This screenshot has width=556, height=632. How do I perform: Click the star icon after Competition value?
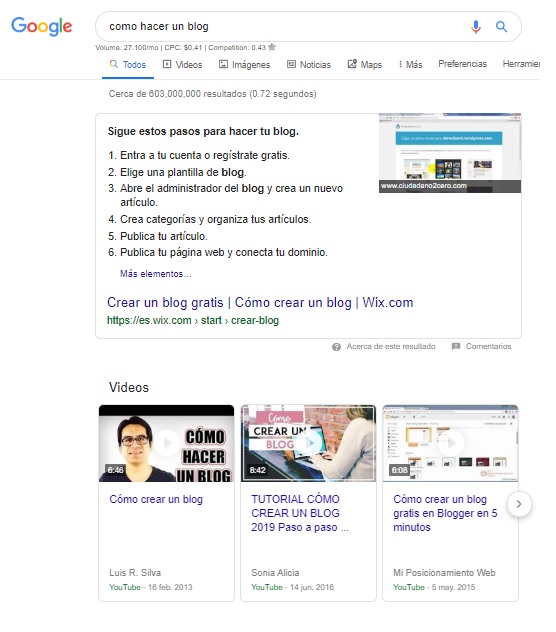click(x=272, y=47)
